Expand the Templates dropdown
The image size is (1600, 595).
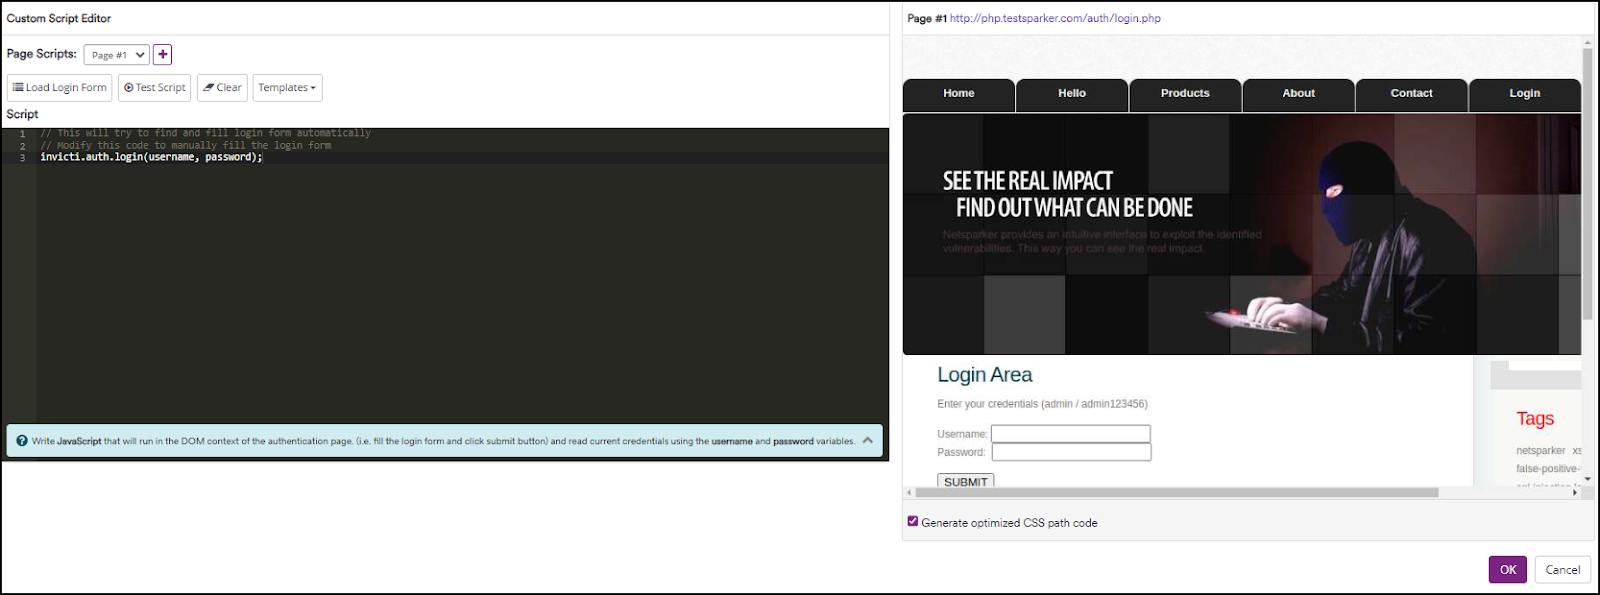287,88
